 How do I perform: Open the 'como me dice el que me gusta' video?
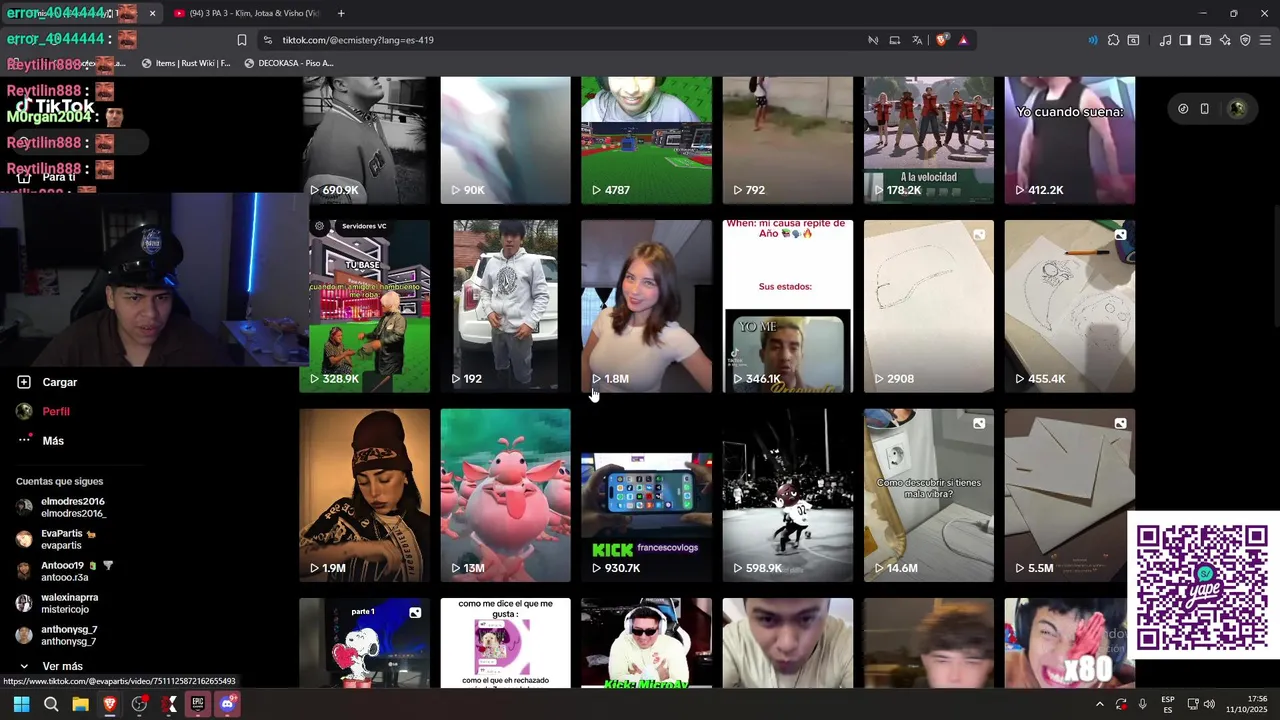point(505,643)
